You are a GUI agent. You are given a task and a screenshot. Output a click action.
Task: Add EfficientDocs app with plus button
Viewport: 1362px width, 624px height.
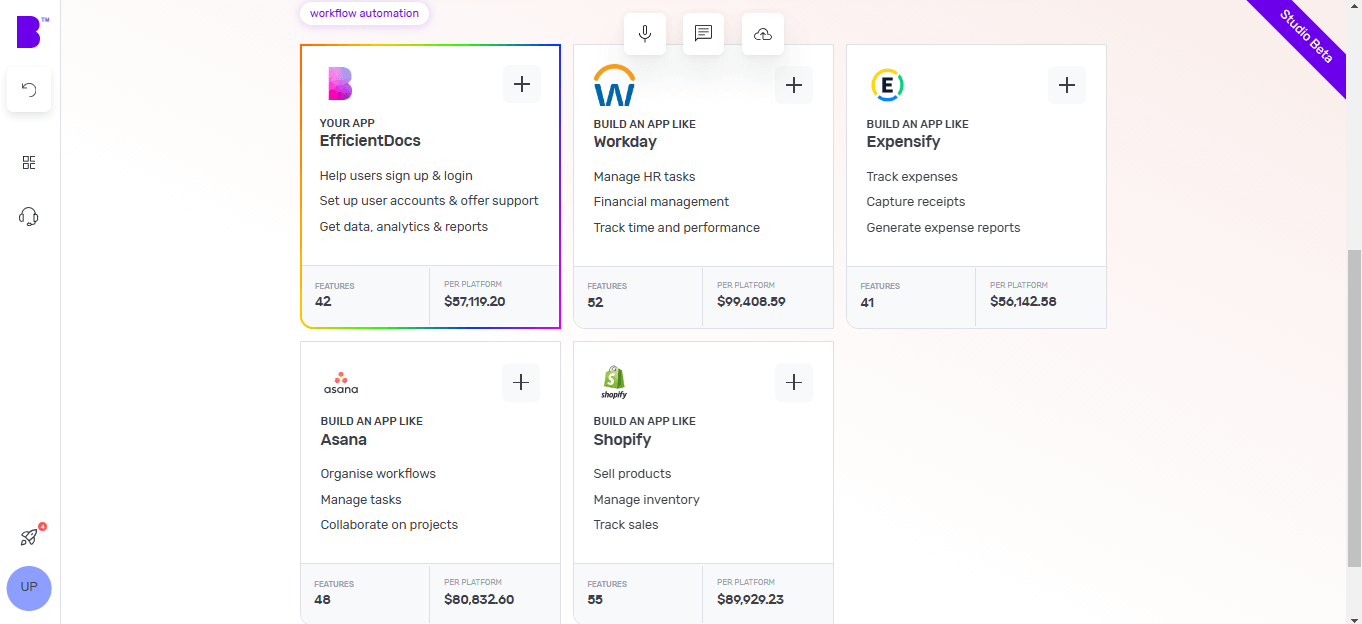point(522,84)
